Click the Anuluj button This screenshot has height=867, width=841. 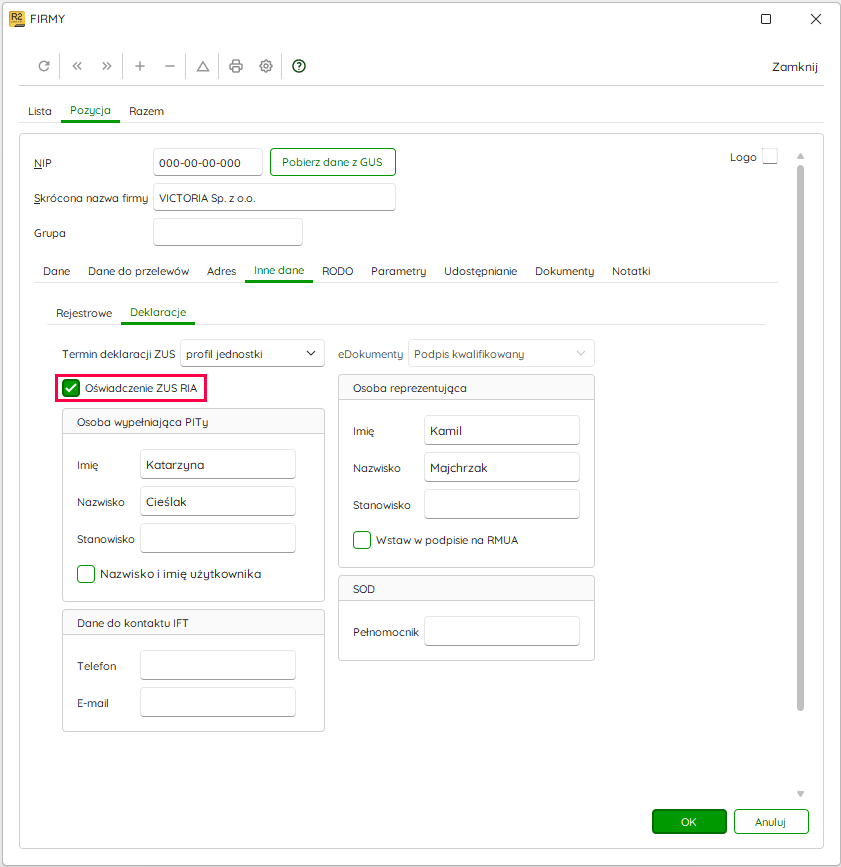coord(771,822)
